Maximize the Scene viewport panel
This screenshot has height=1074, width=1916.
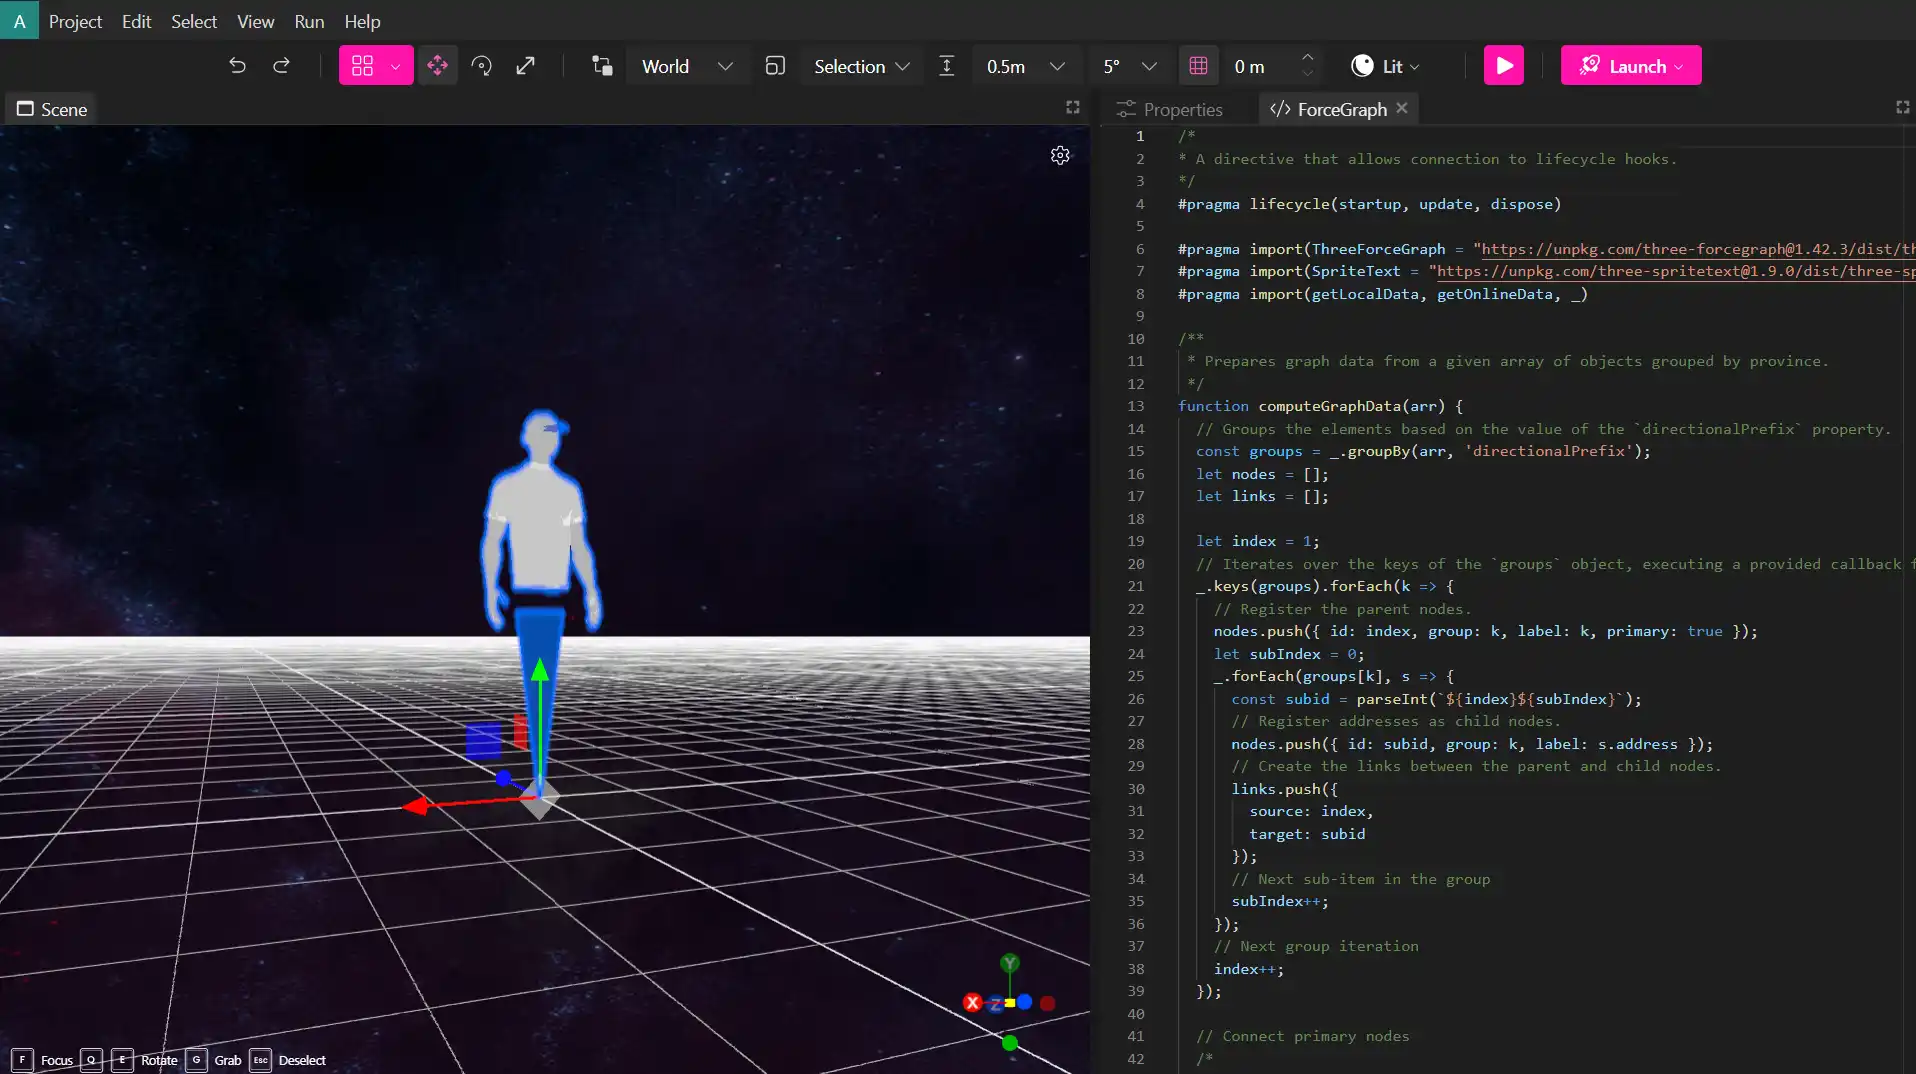pyautogui.click(x=1073, y=107)
